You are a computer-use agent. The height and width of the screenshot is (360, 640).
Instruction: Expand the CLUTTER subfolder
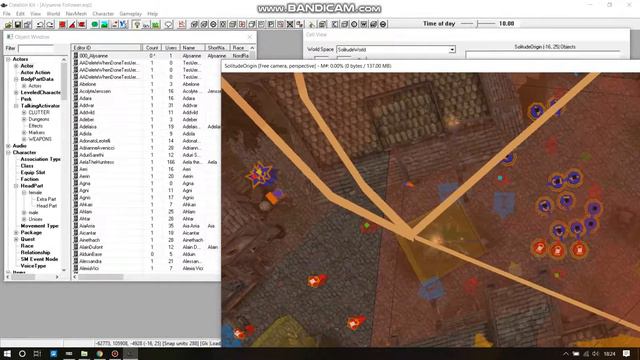(x=24, y=112)
